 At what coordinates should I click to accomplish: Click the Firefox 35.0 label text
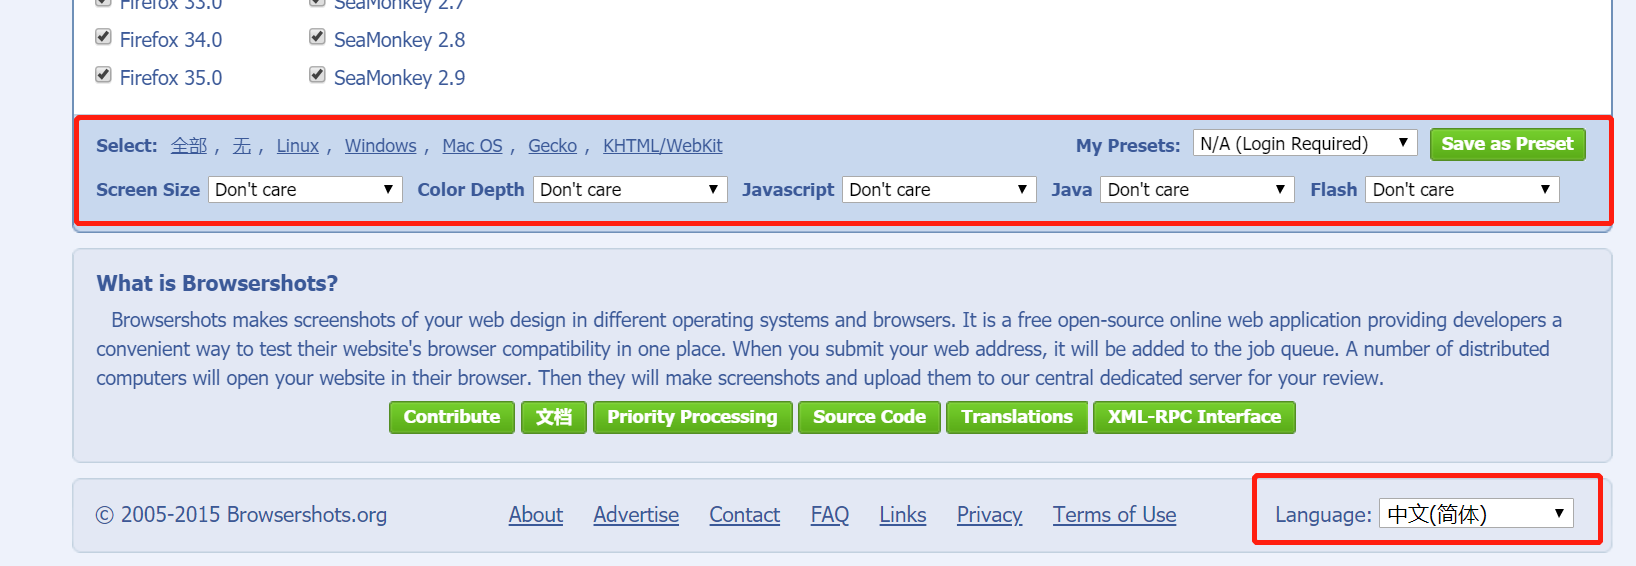(171, 78)
